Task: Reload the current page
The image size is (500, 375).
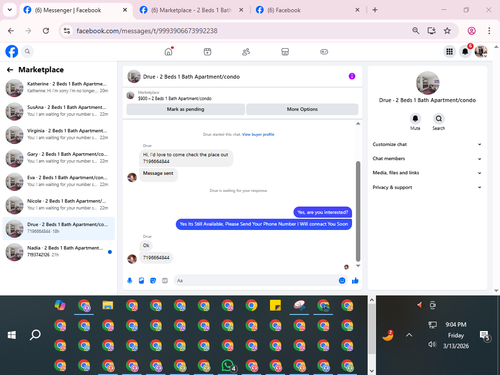Action: pyautogui.click(x=46, y=31)
